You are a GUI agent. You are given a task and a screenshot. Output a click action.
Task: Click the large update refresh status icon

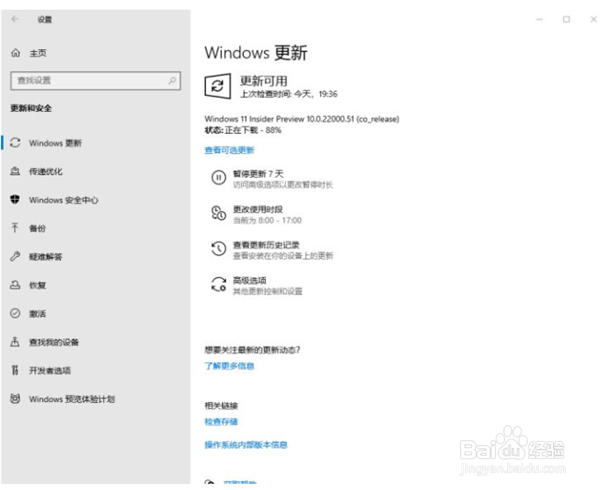coord(217,86)
